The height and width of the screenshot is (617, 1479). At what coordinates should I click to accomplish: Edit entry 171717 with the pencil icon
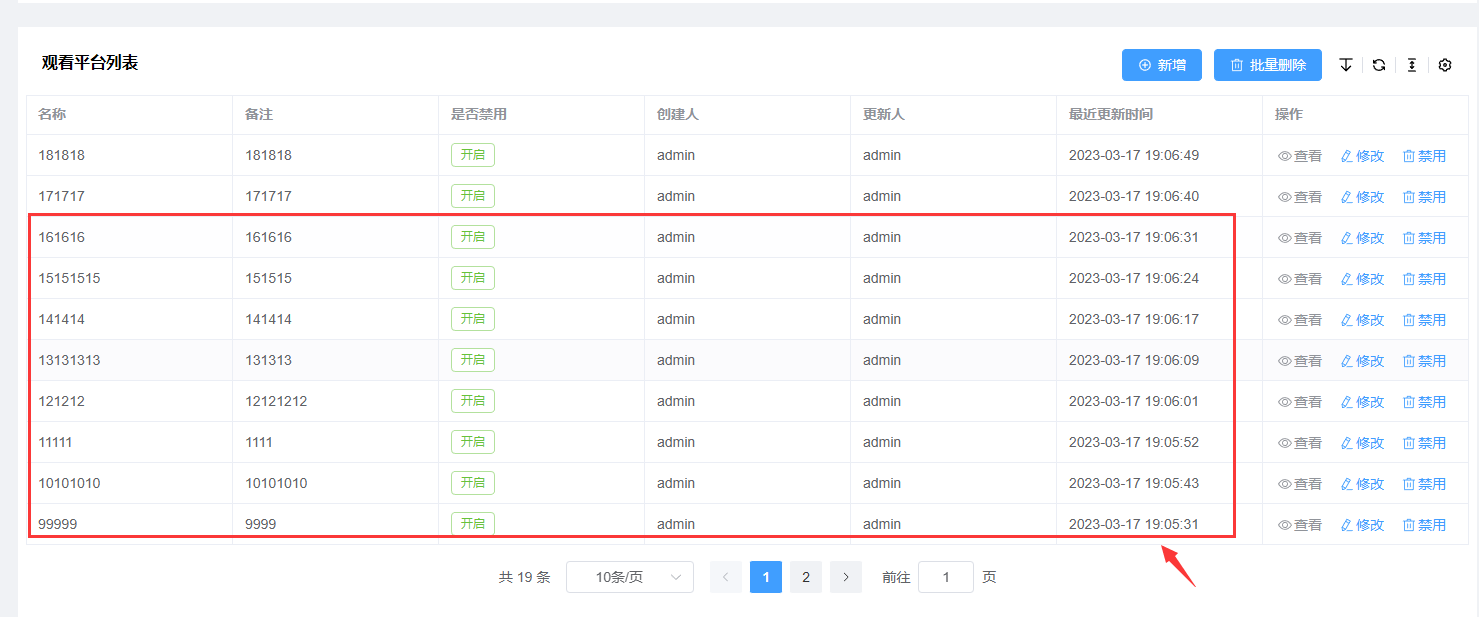1345,196
